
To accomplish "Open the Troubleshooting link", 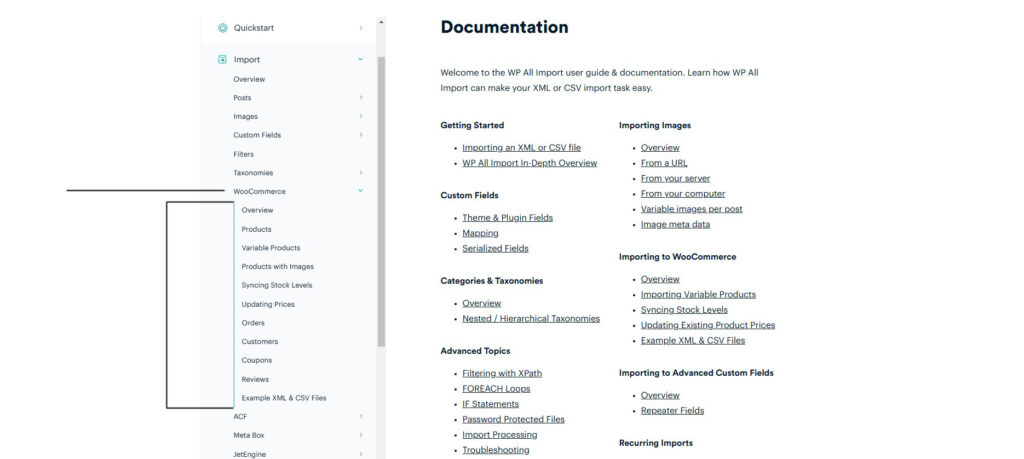I will pyautogui.click(x=496, y=450).
